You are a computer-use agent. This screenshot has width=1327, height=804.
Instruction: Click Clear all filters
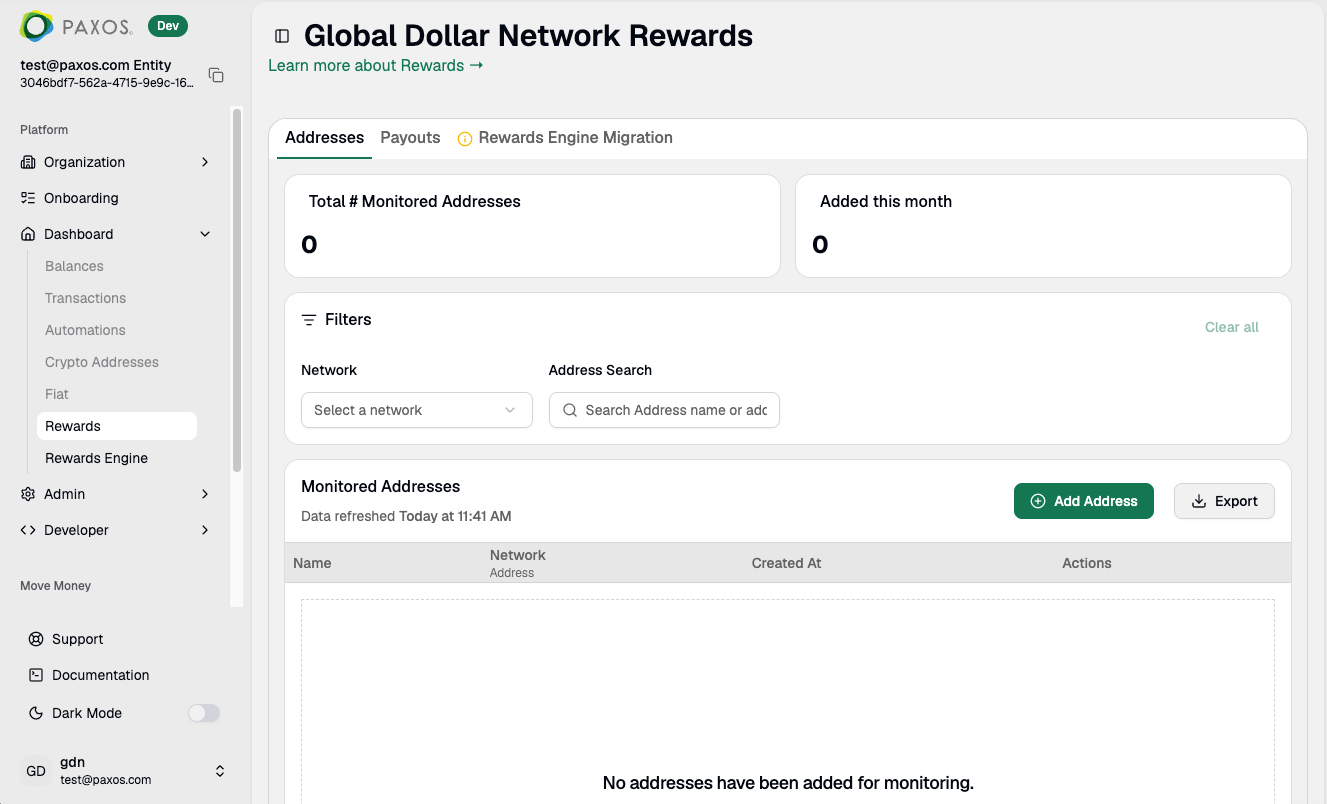click(1232, 327)
